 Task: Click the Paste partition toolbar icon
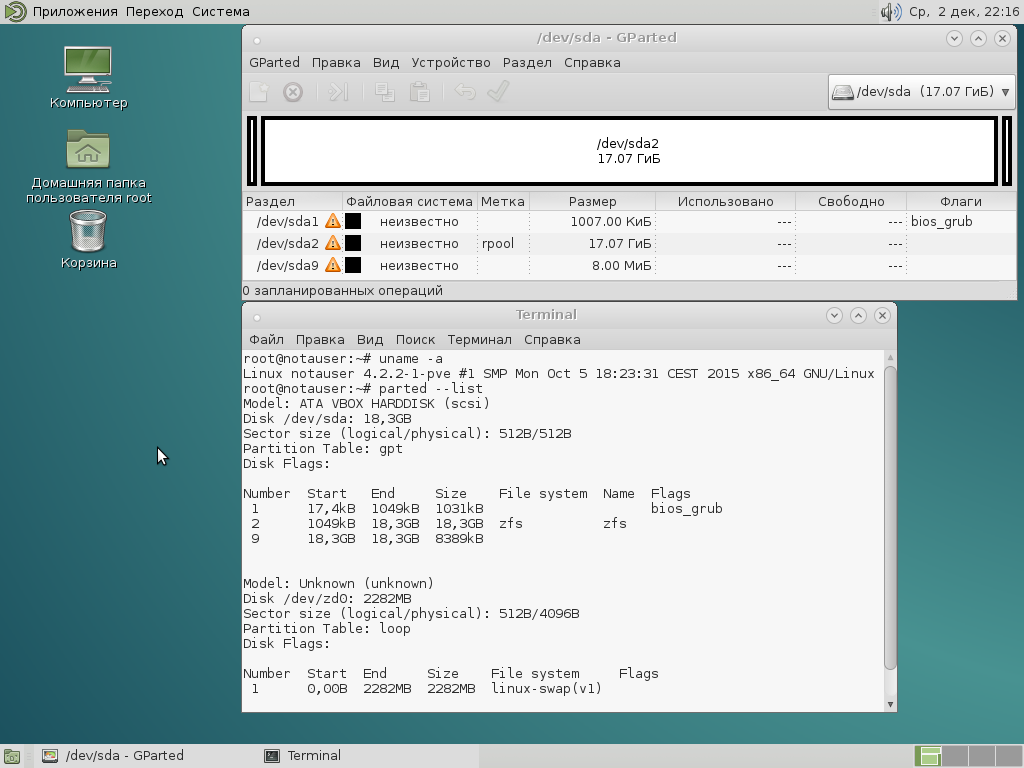[x=420, y=92]
